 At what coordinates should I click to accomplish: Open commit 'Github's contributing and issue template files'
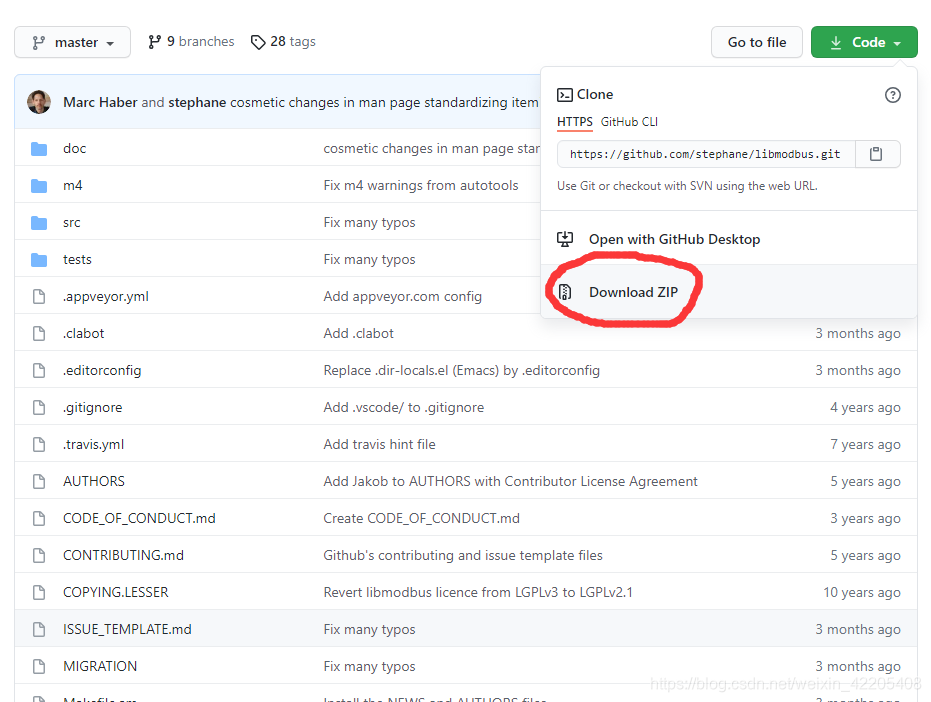[463, 555]
